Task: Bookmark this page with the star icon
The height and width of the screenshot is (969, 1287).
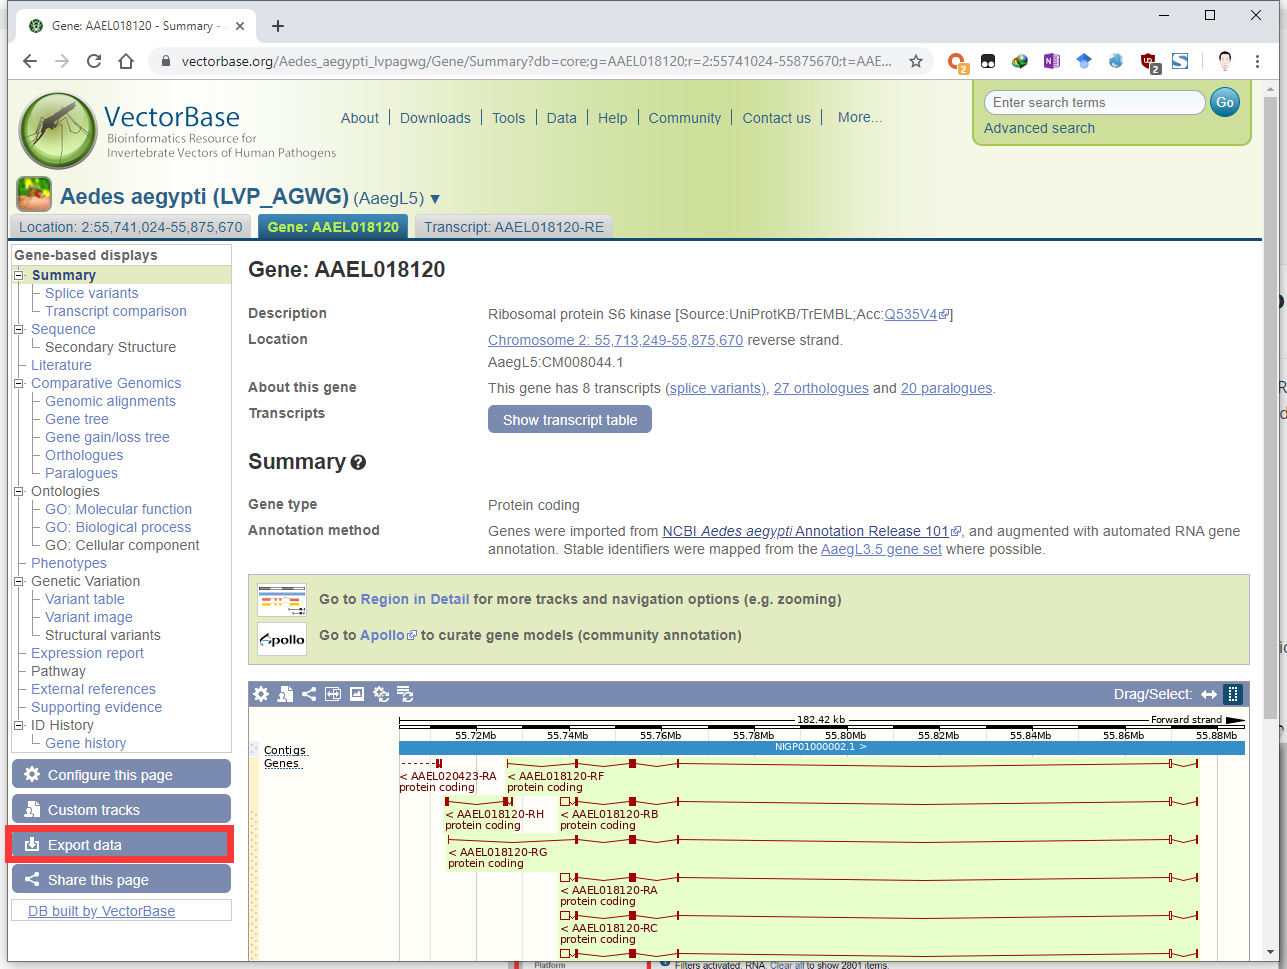Action: 915,61
